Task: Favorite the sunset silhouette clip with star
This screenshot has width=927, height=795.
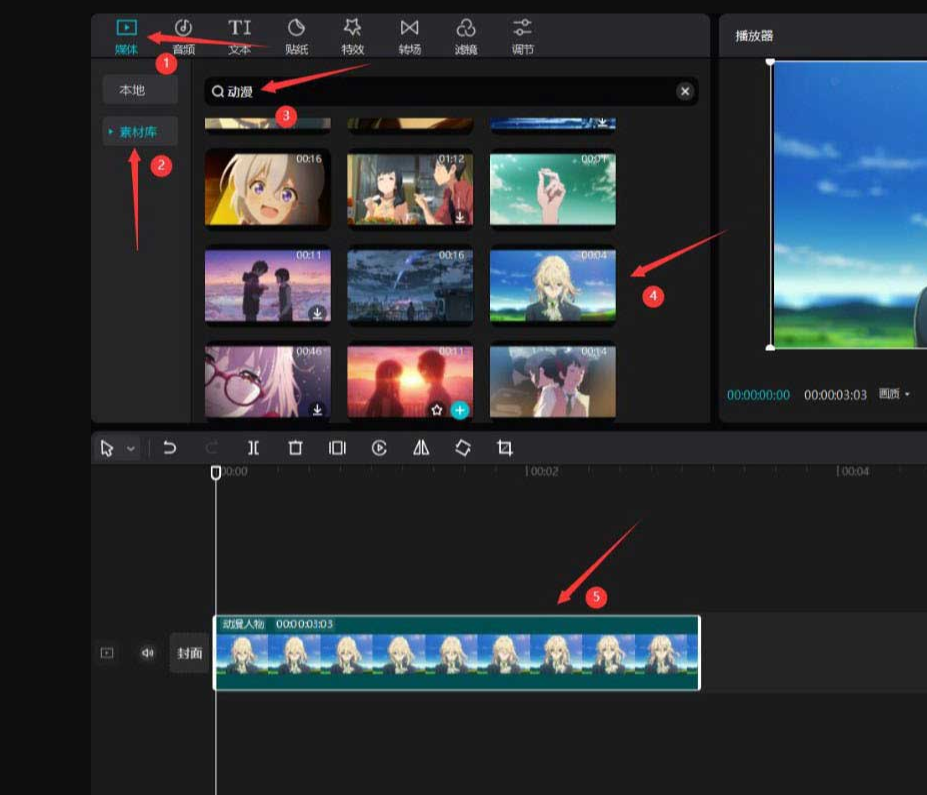Action: [437, 410]
